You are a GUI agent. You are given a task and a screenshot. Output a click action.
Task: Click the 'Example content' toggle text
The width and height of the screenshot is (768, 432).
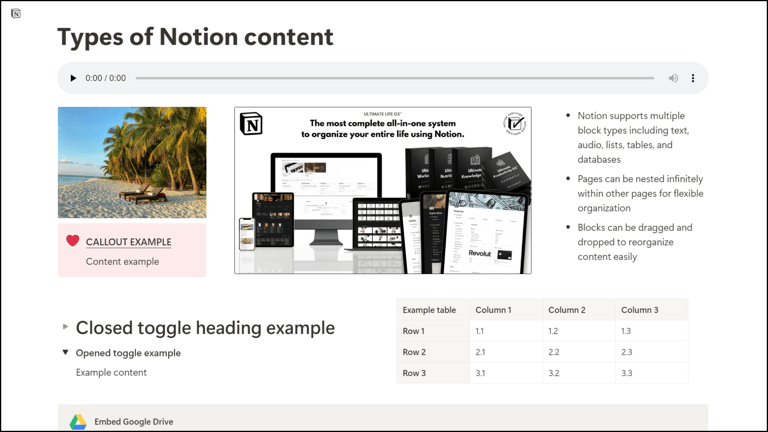pos(111,373)
